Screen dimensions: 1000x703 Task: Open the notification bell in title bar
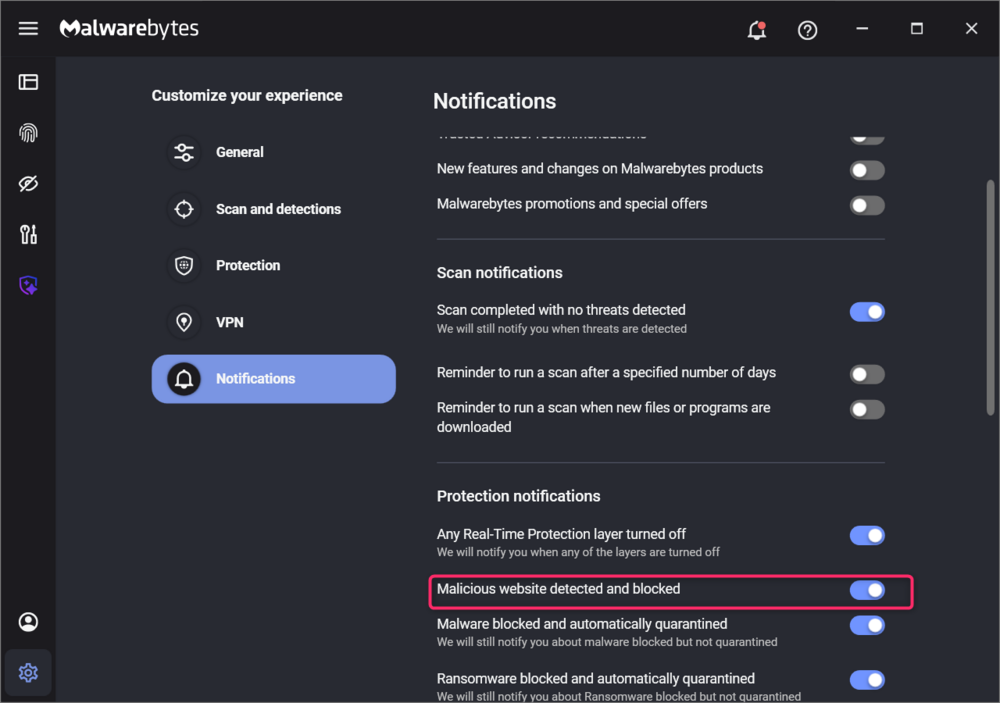coord(757,29)
